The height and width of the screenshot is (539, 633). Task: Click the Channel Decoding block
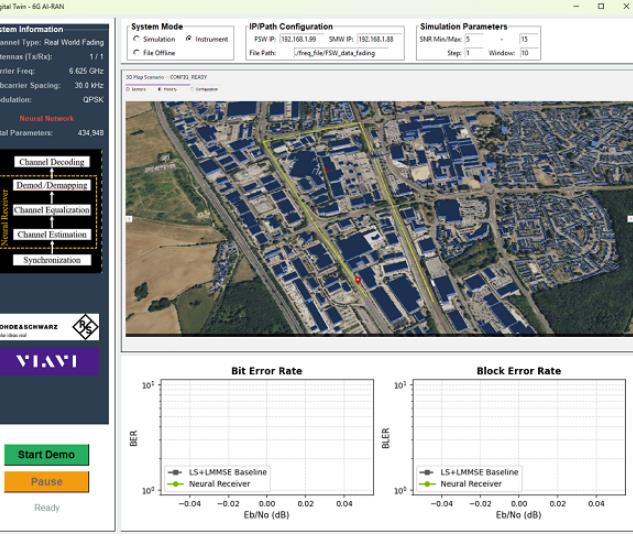pos(52,162)
